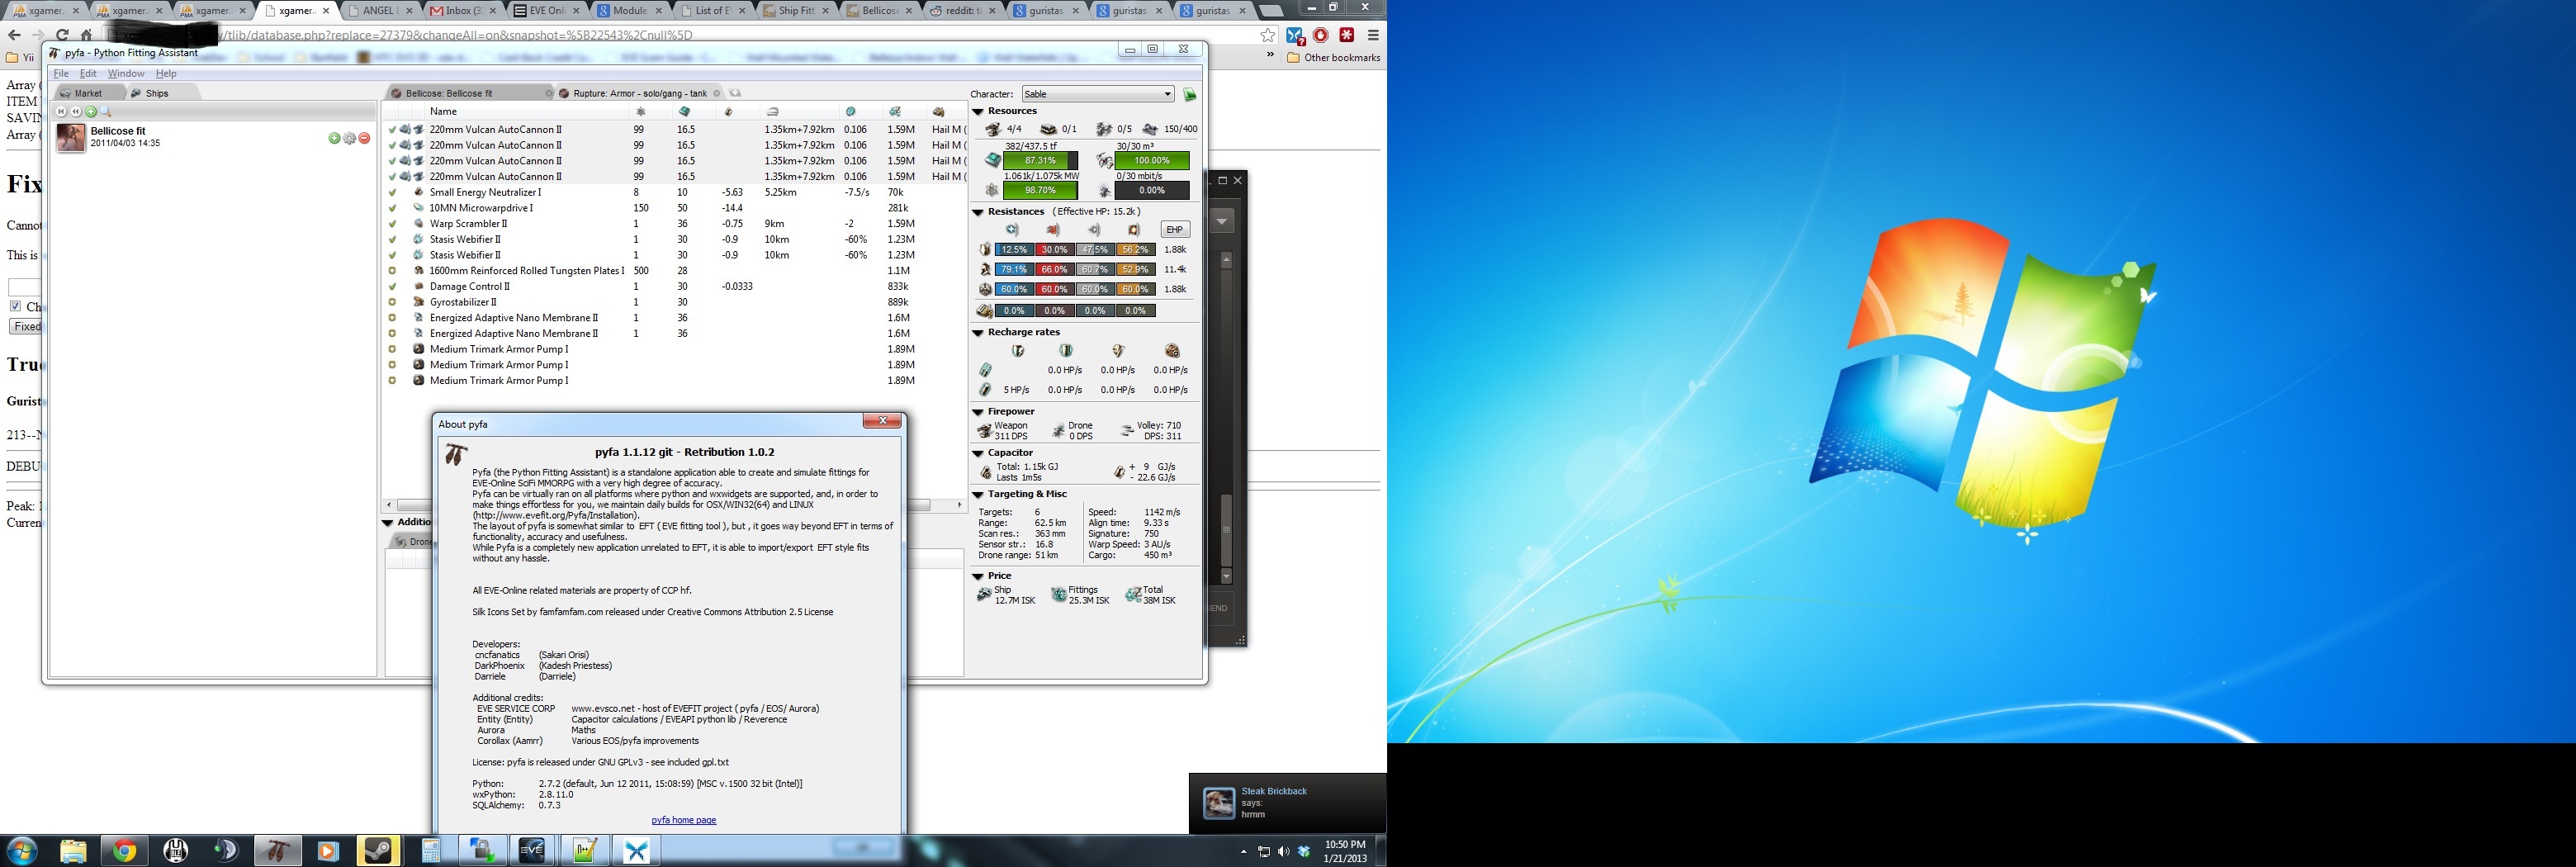The width and height of the screenshot is (2576, 867).
Task: Click the EM resistance column icon
Action: pyautogui.click(x=1013, y=230)
